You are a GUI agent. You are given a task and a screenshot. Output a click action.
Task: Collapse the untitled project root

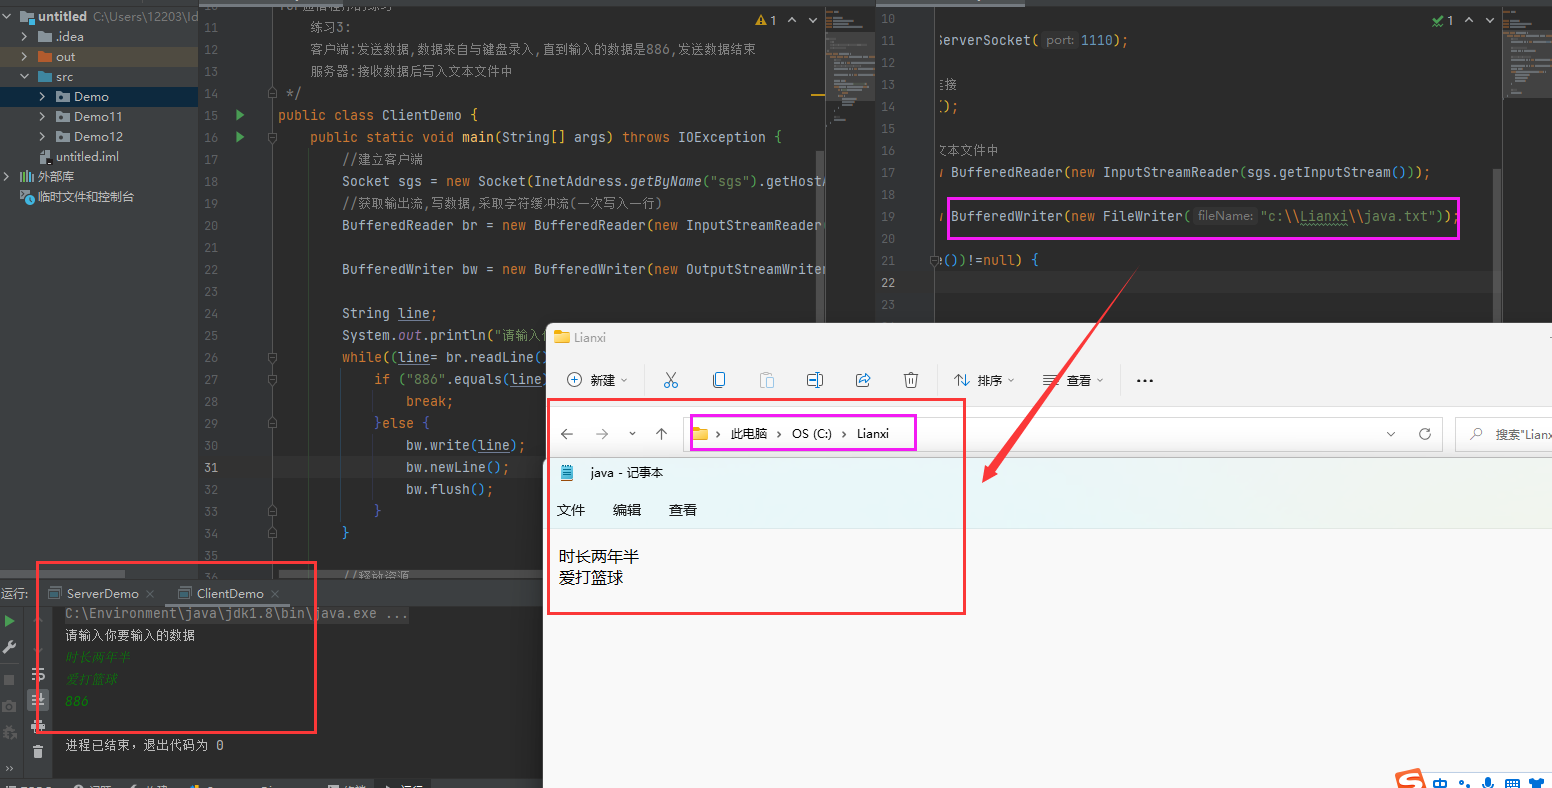(8, 16)
